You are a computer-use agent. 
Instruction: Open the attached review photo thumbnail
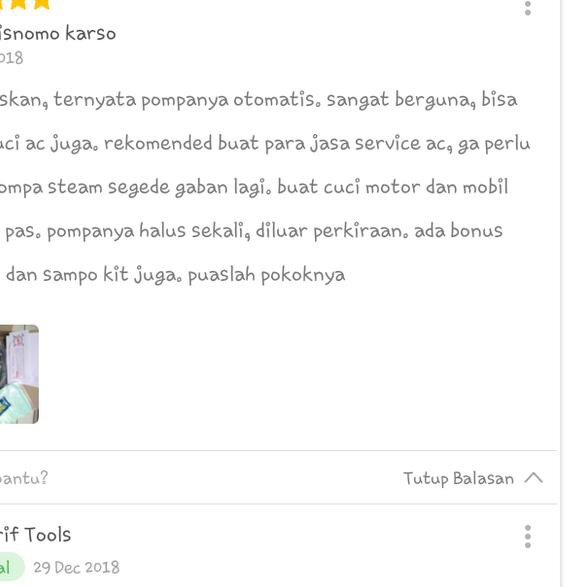pyautogui.click(x=19, y=374)
